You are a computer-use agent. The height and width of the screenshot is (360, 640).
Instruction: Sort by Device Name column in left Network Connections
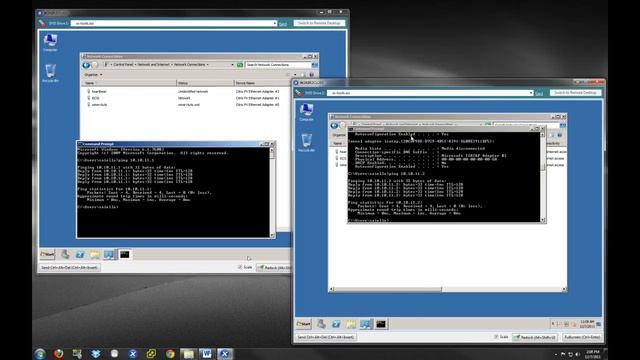(262, 83)
